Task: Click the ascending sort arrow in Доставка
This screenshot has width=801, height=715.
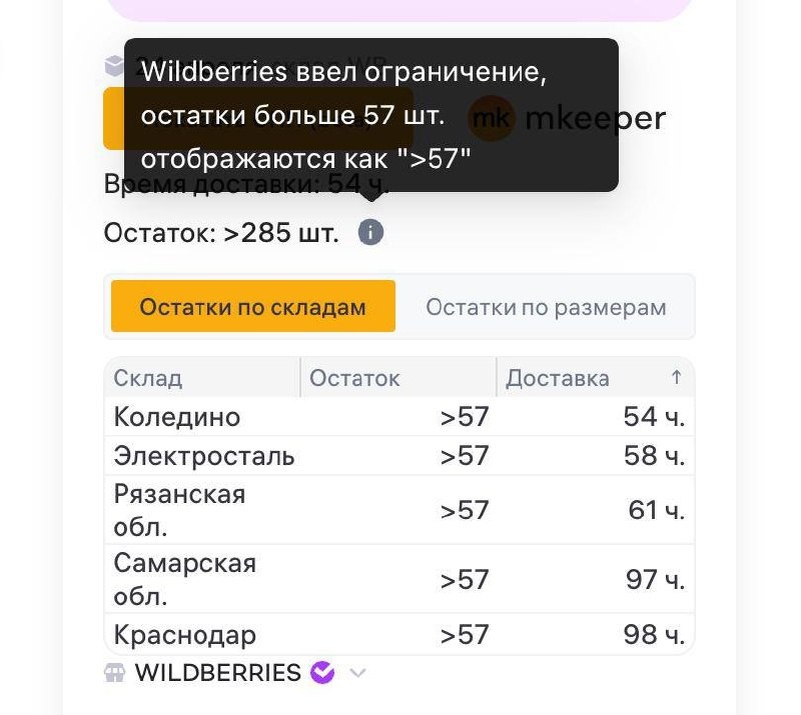Action: pos(676,377)
